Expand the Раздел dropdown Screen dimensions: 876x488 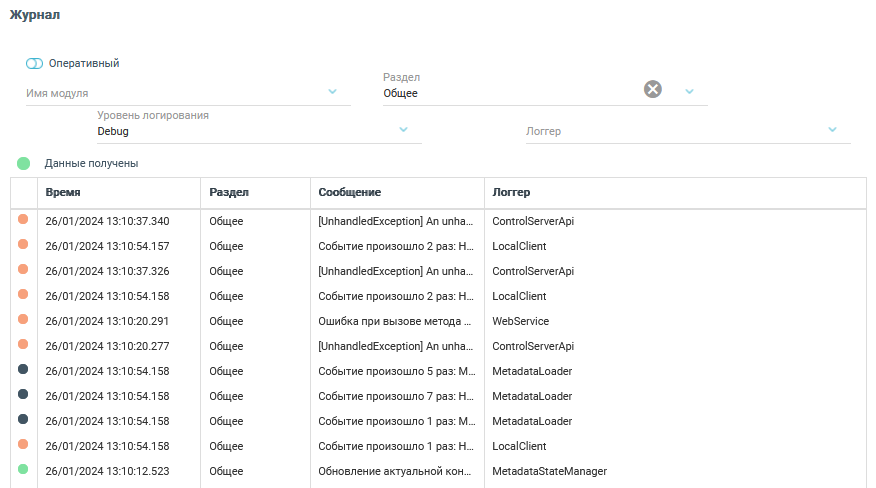tap(689, 92)
